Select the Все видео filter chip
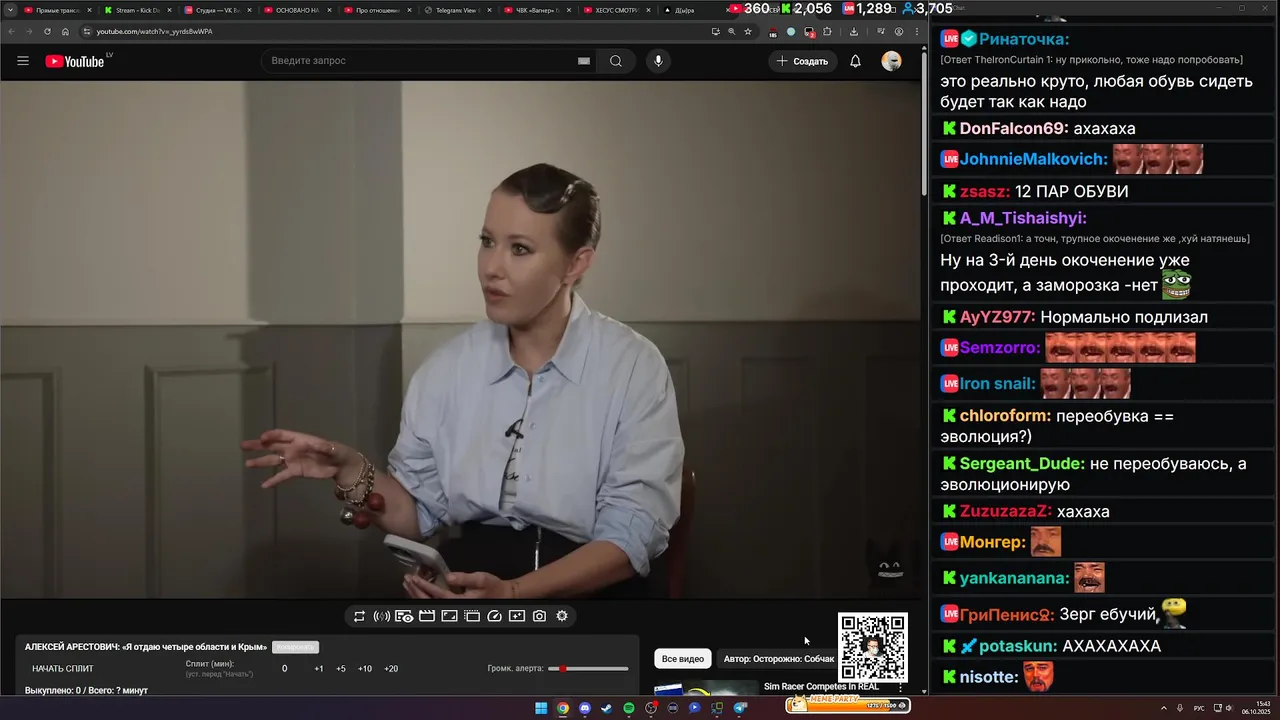Image resolution: width=1280 pixels, height=720 pixels. [683, 659]
